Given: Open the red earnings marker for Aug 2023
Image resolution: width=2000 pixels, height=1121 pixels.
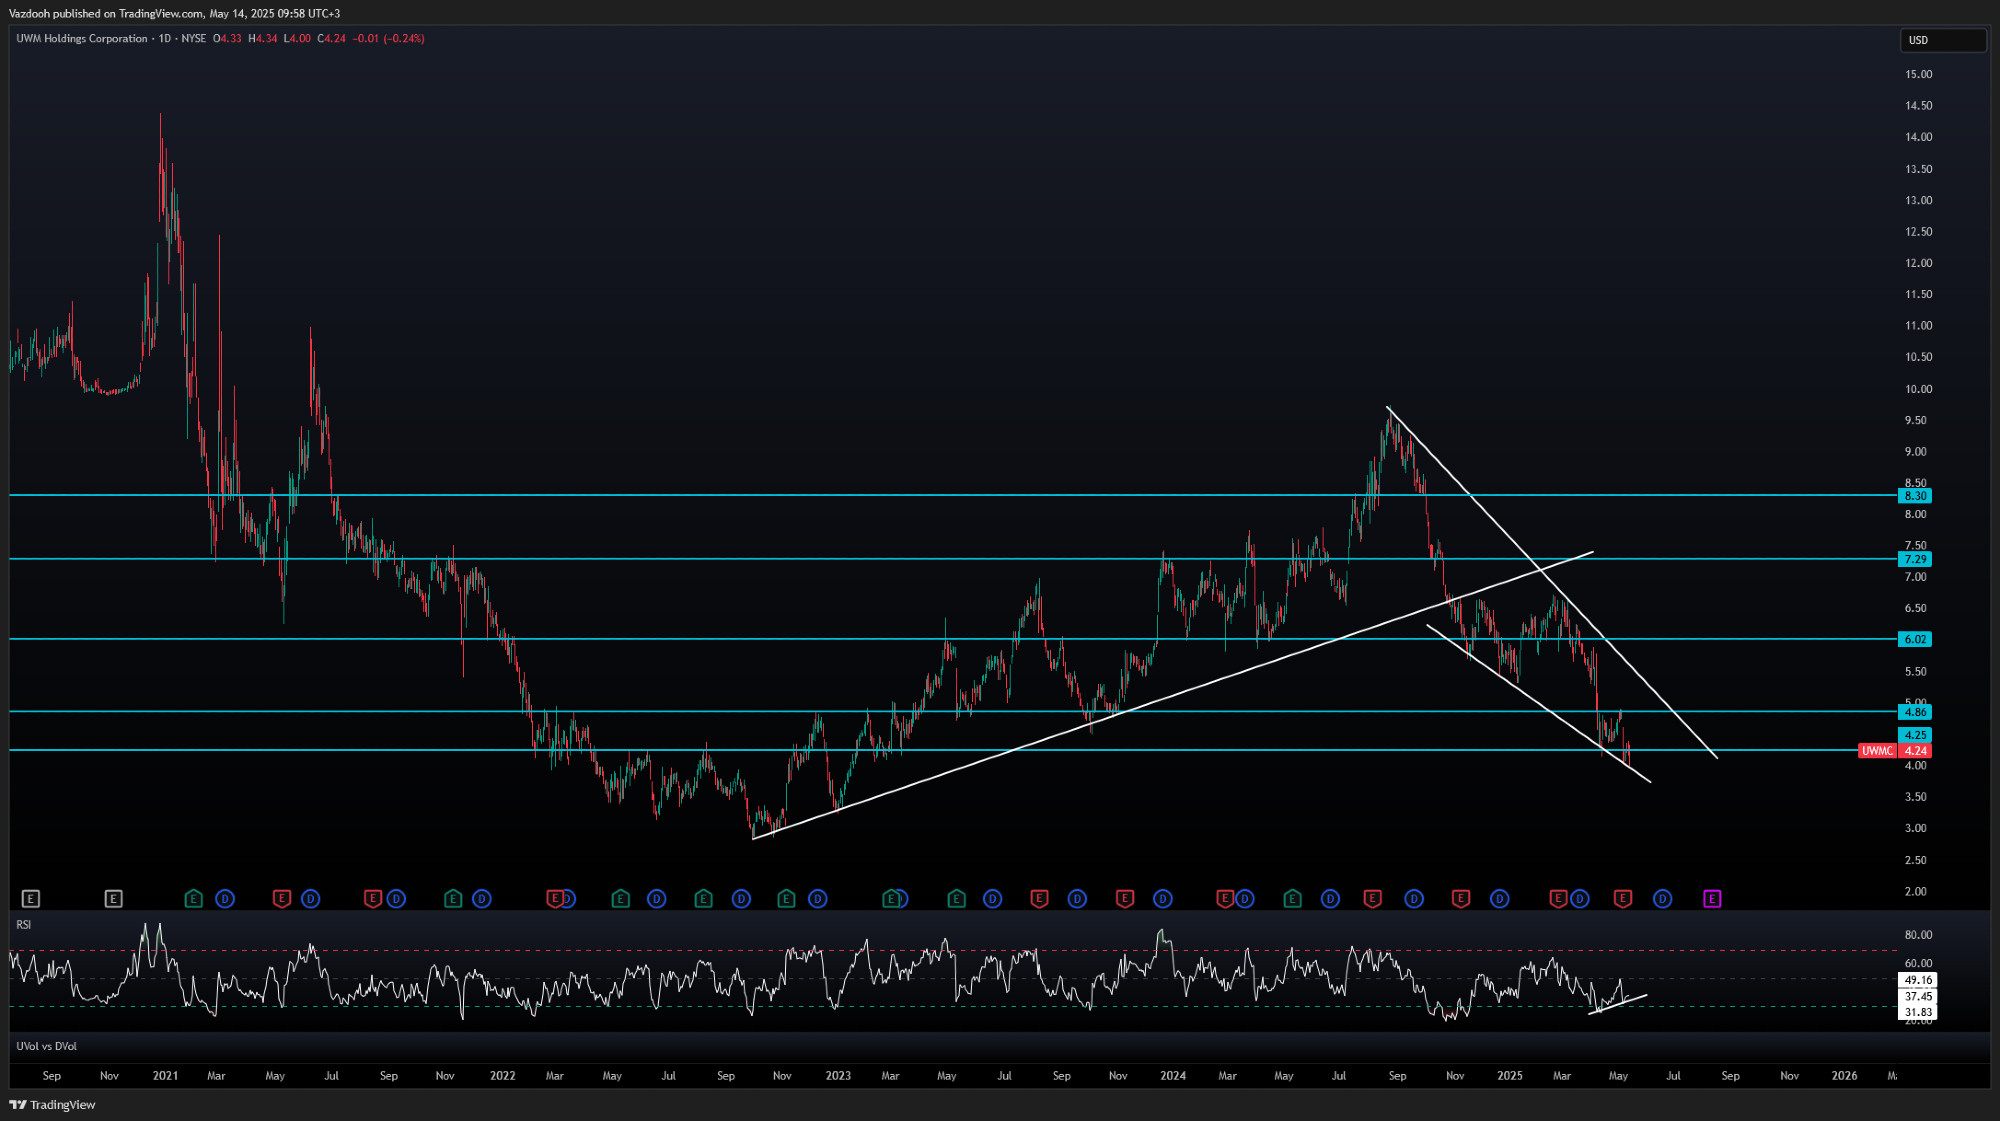Looking at the screenshot, I should [x=1040, y=899].
